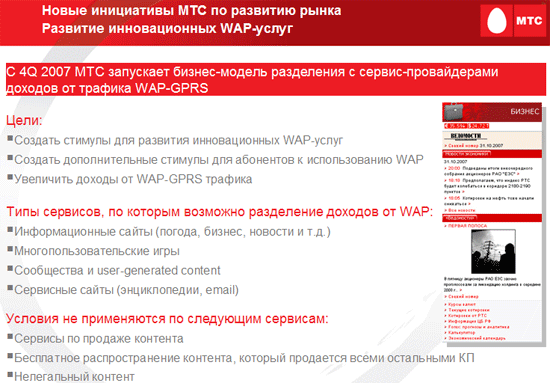This screenshot has height=383, width=550.
Task: Open the 20:00 news headline link
Action: tap(488, 171)
